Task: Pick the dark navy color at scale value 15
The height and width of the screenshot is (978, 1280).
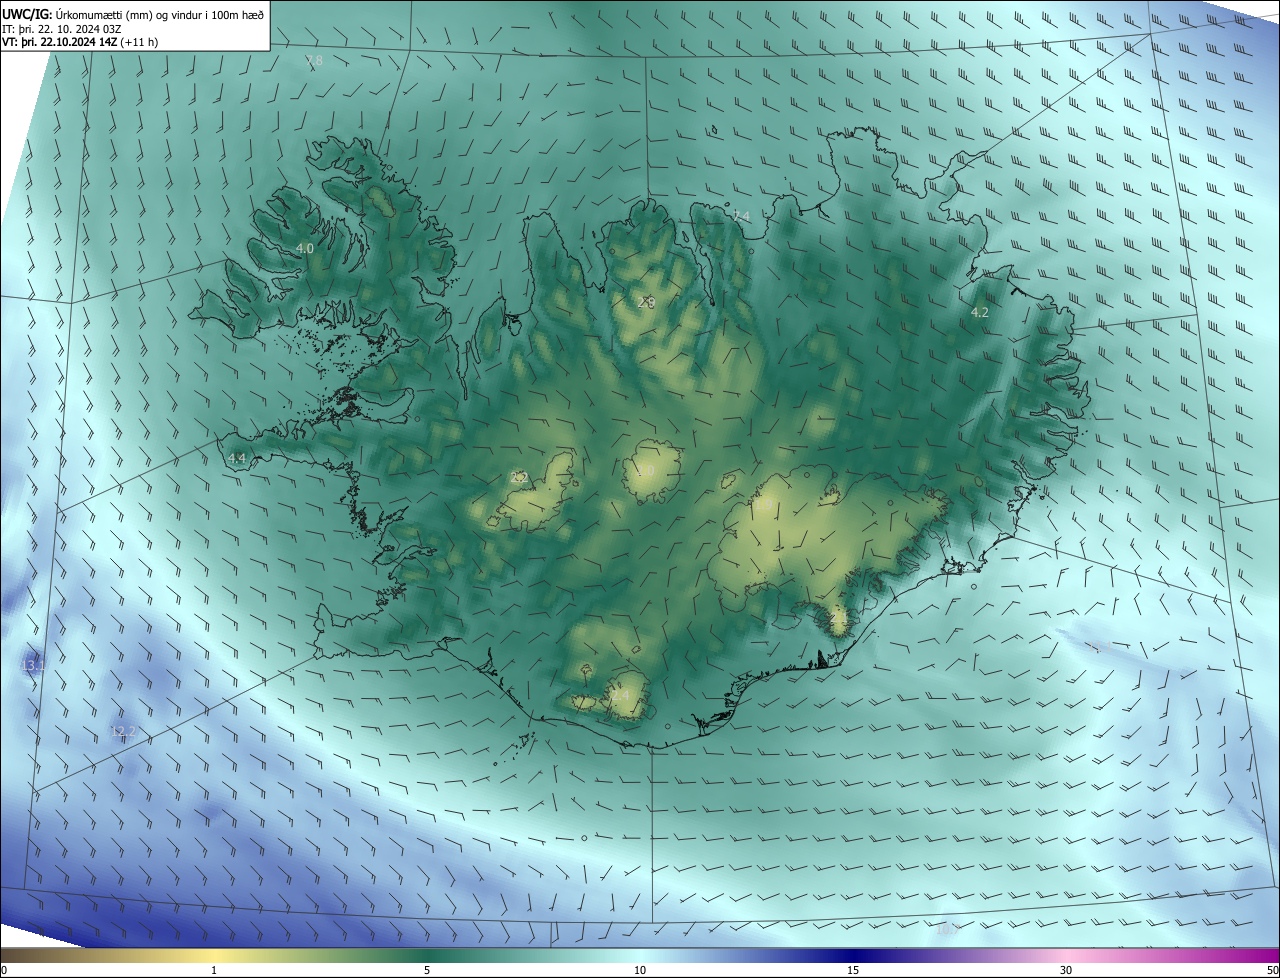Action: pos(853,955)
